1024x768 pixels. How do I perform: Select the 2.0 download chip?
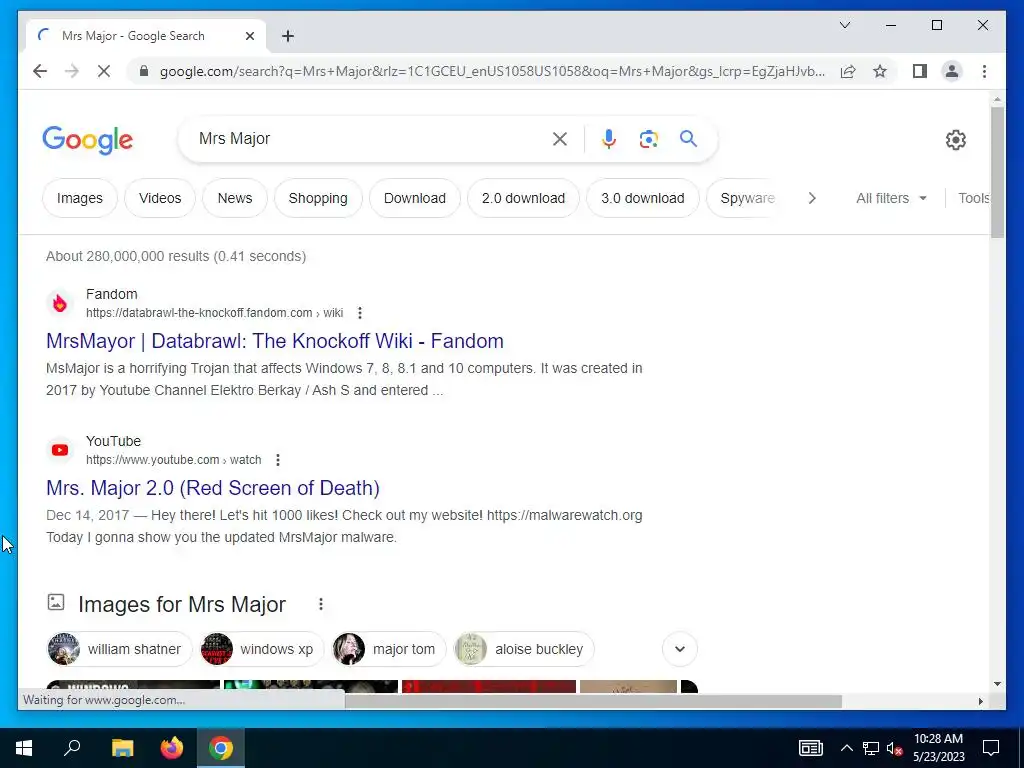point(523,198)
